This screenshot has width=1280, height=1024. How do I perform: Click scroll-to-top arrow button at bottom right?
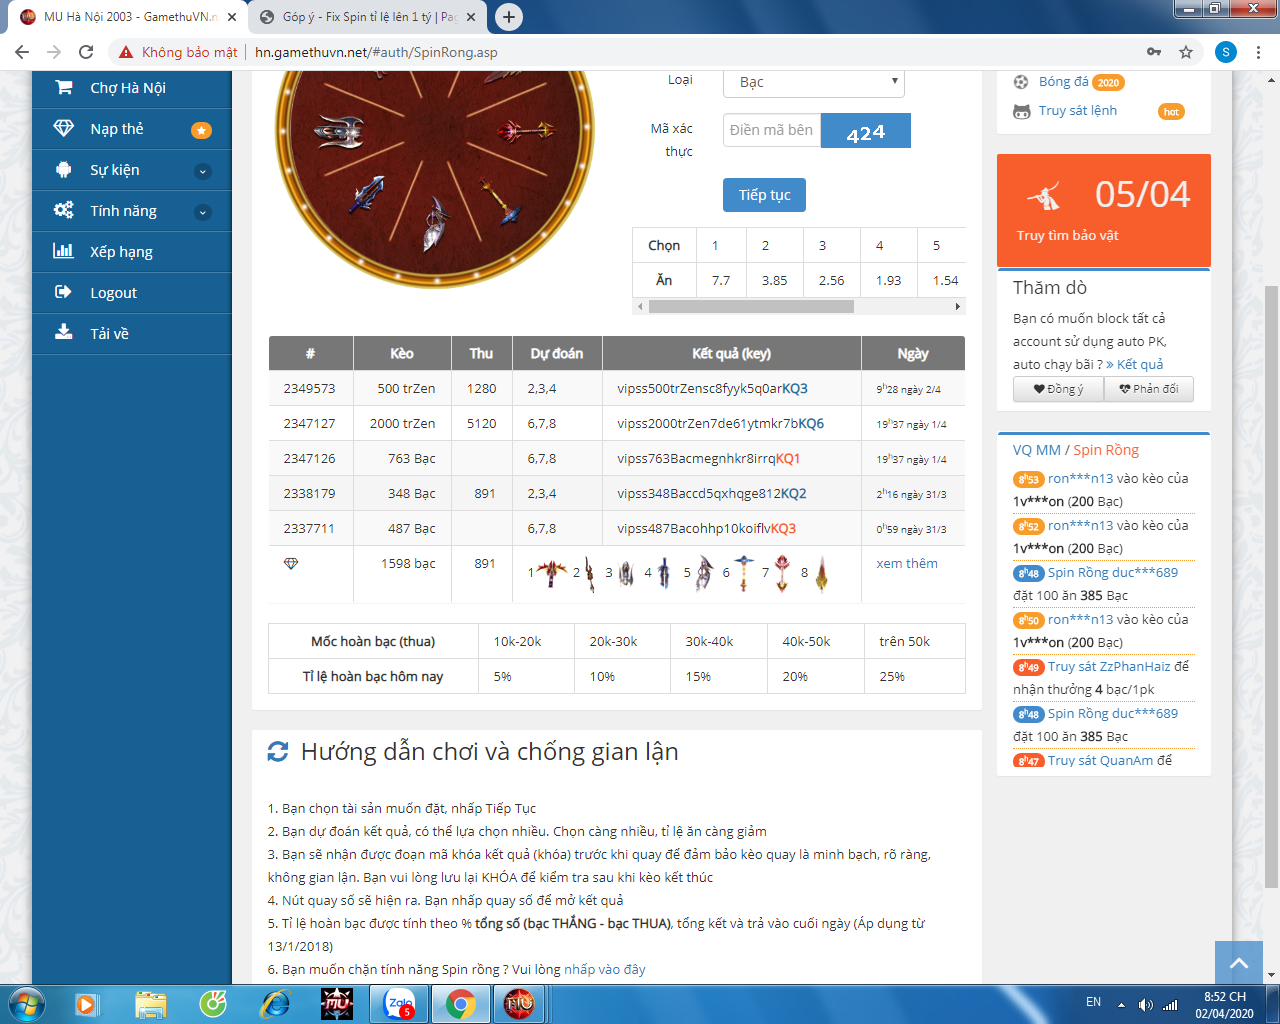[1239, 963]
